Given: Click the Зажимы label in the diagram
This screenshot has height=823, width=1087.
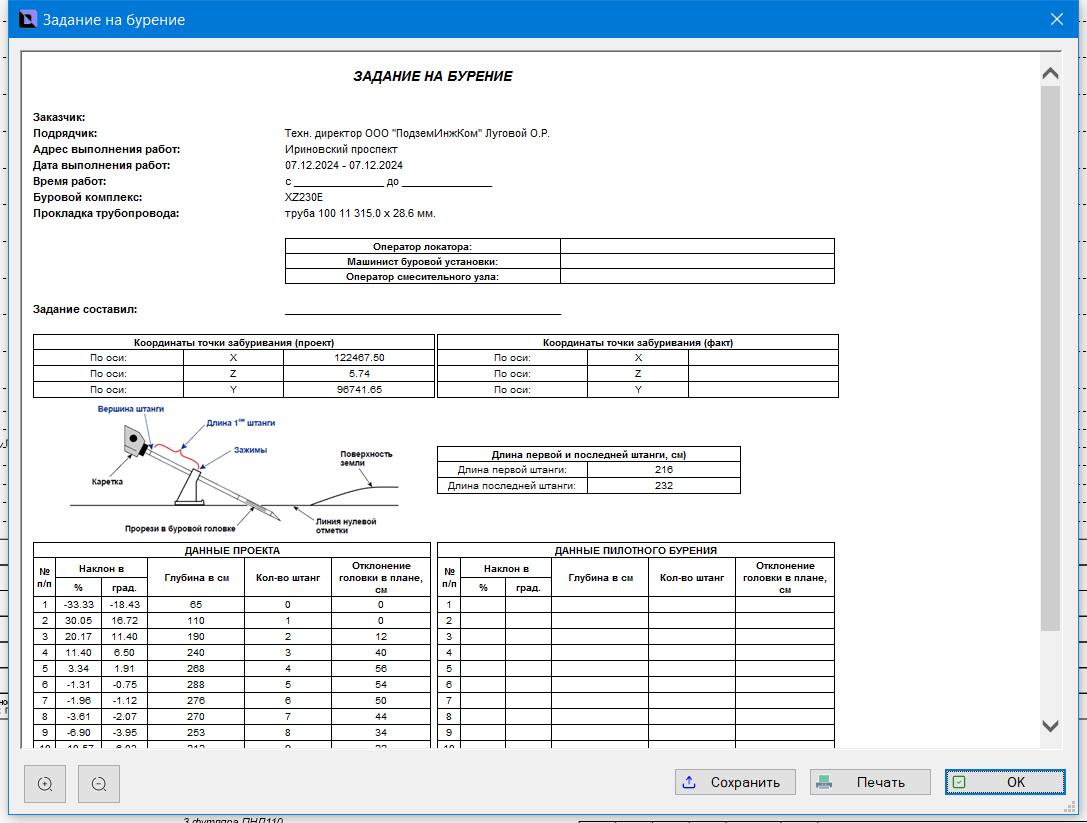Looking at the screenshot, I should [250, 450].
